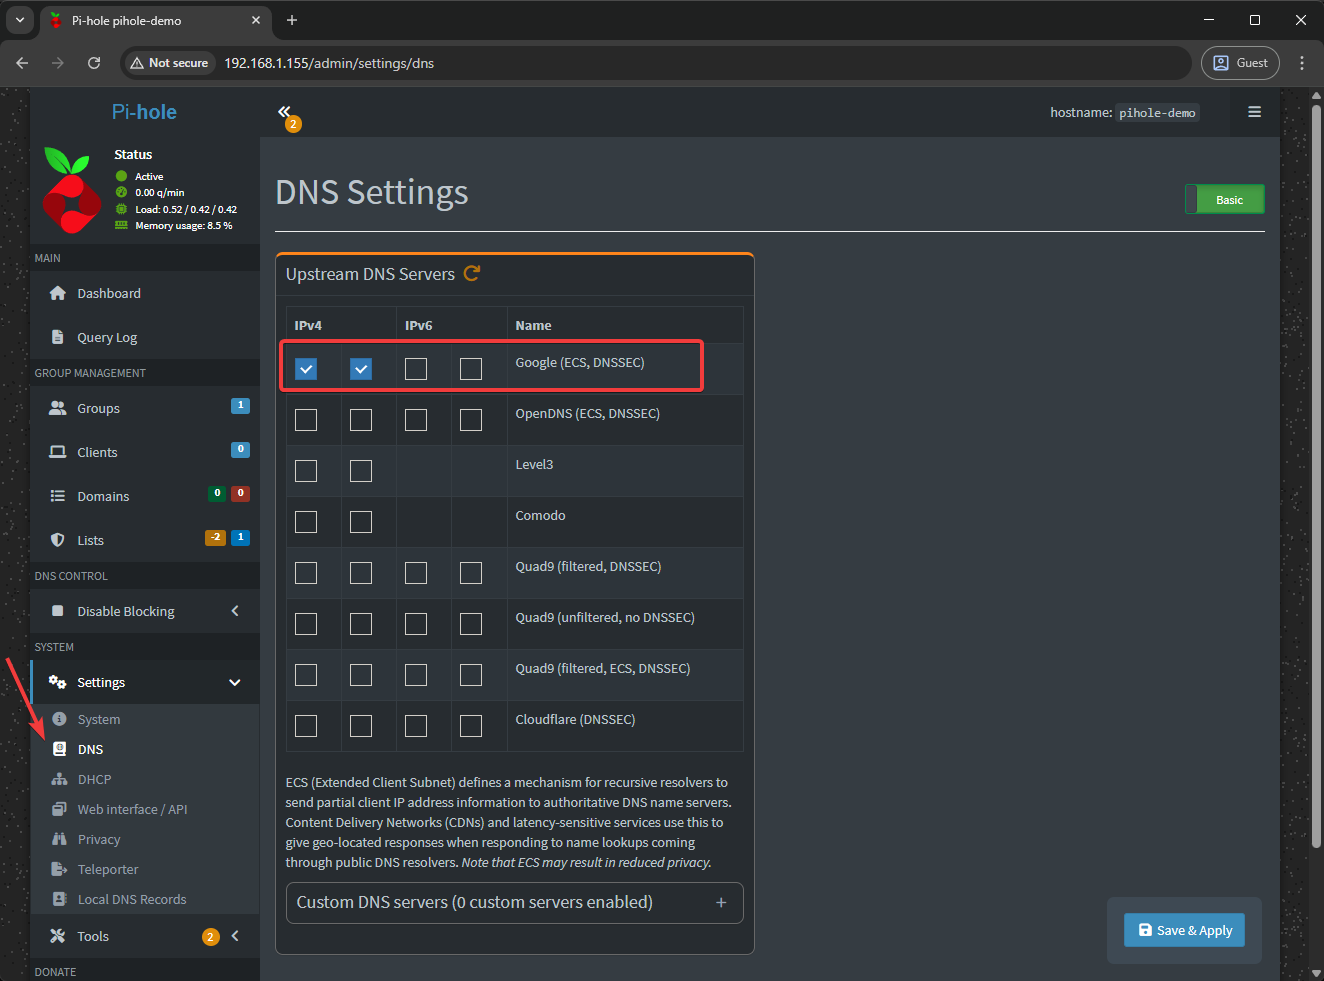Go to Query Log page

pyautogui.click(x=107, y=337)
